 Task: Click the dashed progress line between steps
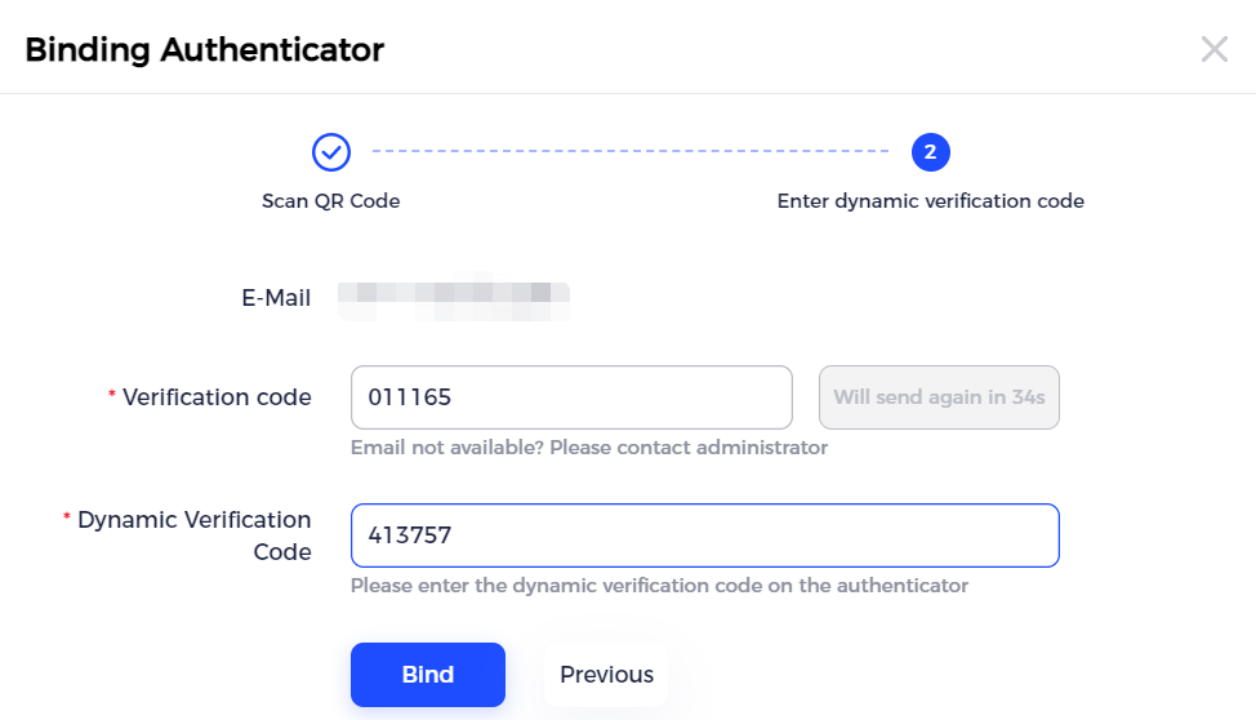[x=630, y=152]
